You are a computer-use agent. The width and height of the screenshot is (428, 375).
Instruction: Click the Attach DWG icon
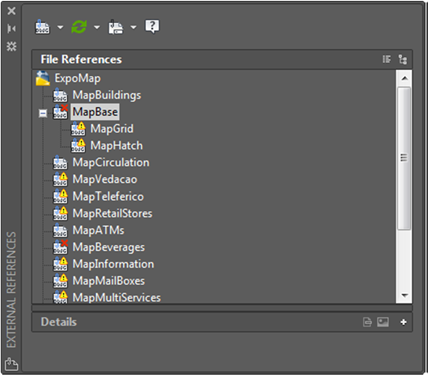click(42, 27)
